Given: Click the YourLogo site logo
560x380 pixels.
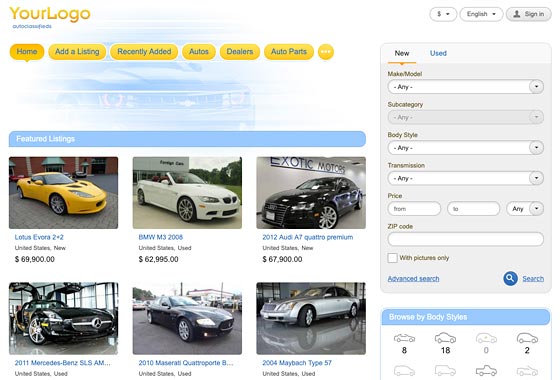Looking at the screenshot, I should [50, 14].
